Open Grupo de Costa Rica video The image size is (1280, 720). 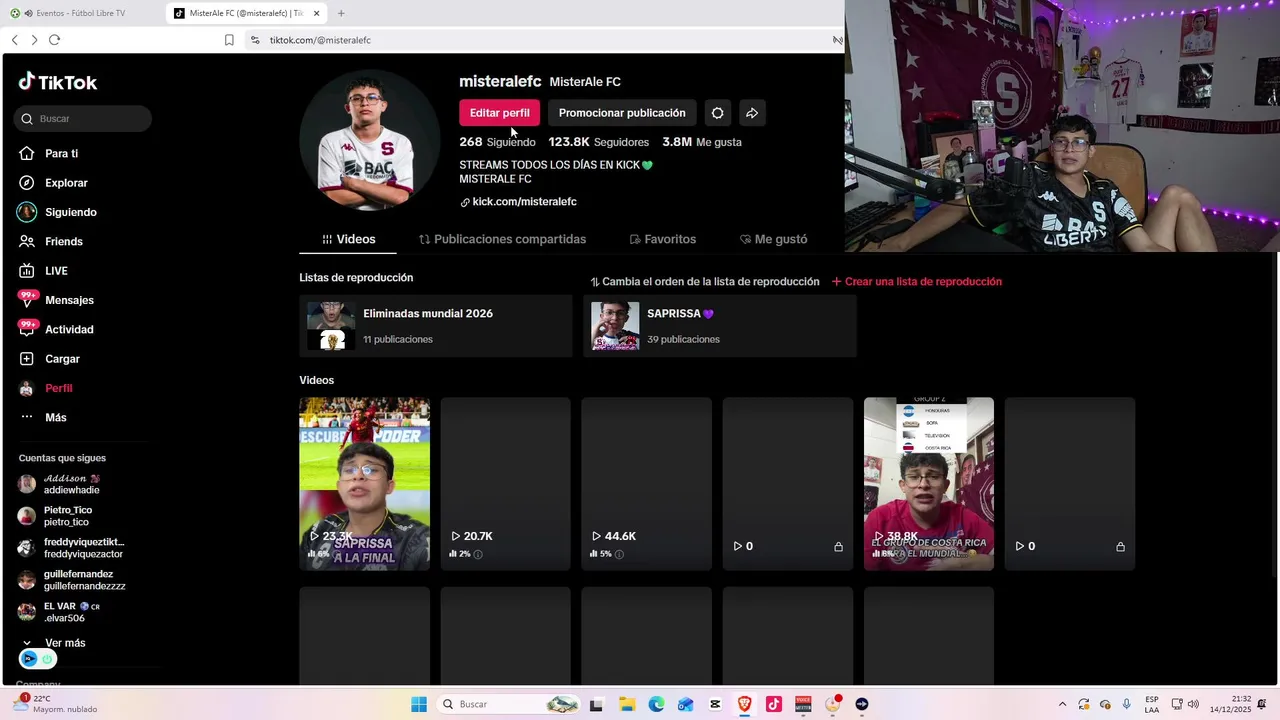[929, 484]
